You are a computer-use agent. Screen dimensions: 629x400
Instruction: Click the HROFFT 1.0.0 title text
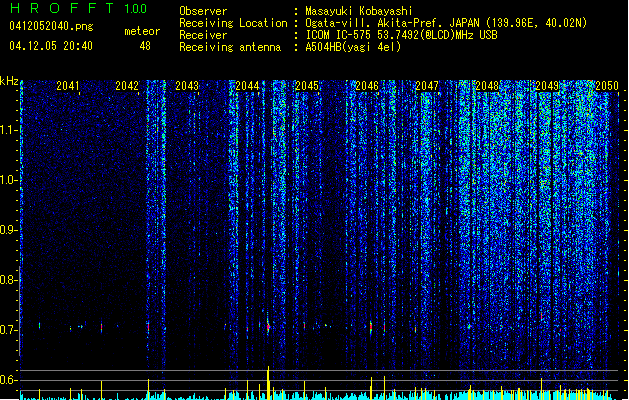[x=78, y=8]
